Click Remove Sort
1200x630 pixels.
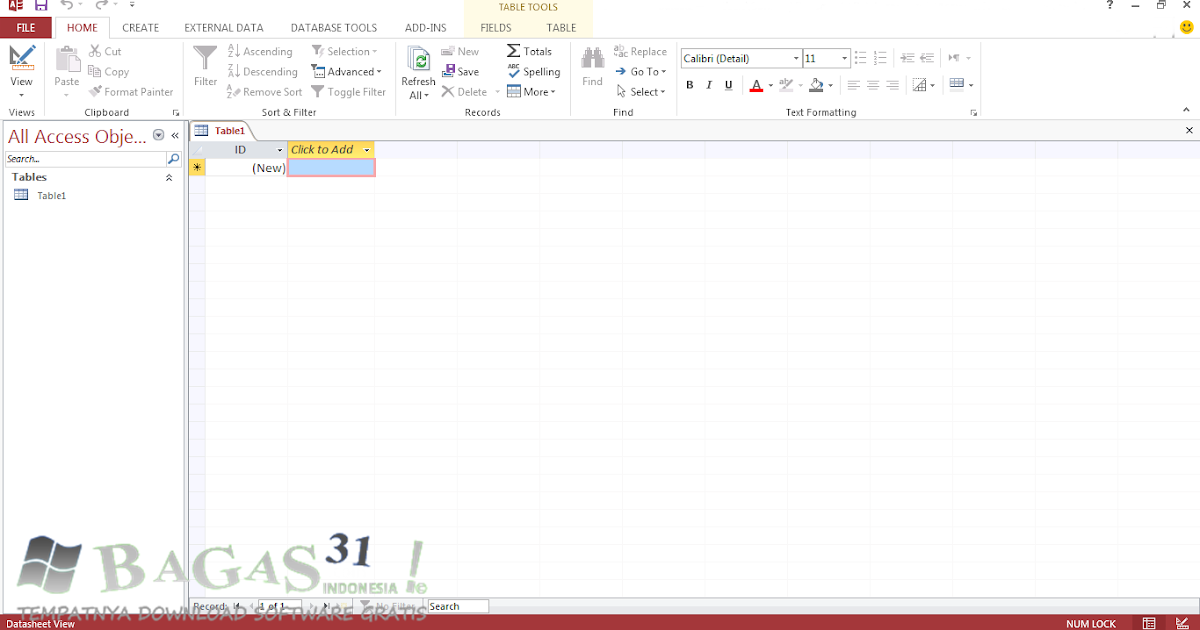pyautogui.click(x=264, y=92)
